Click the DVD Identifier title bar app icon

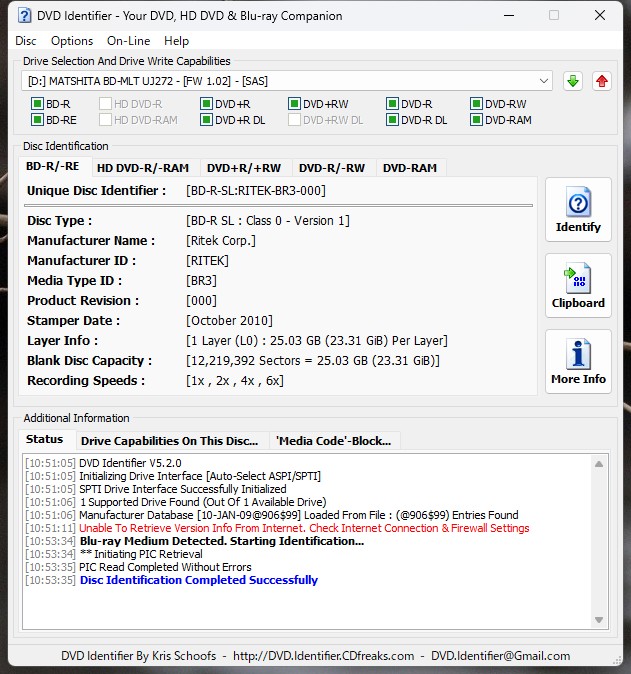(25, 16)
